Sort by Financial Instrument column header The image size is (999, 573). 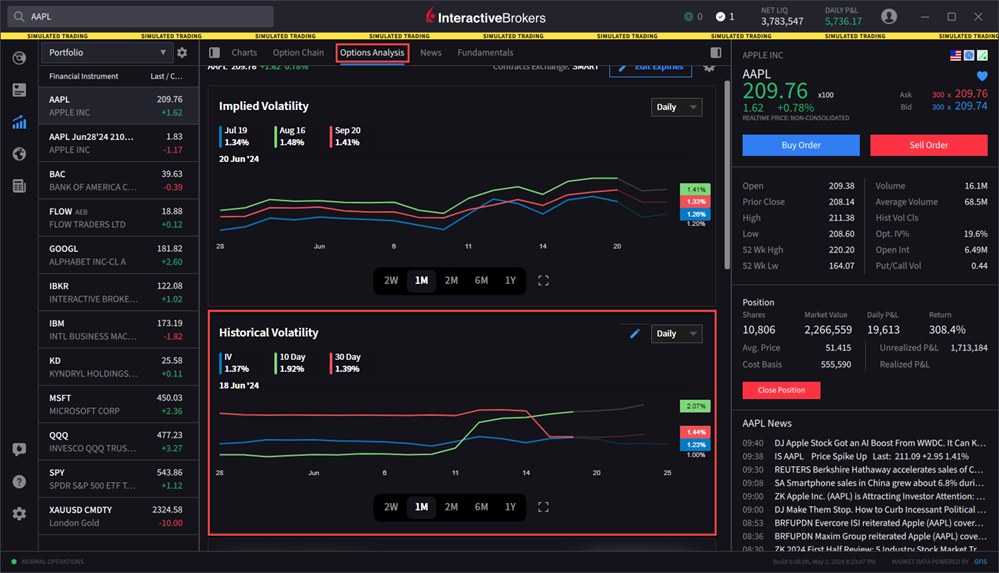[x=83, y=76]
